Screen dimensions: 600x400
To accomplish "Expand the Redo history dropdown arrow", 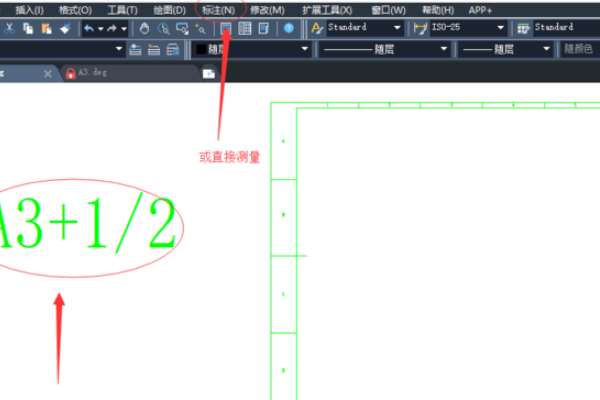I will [124, 29].
